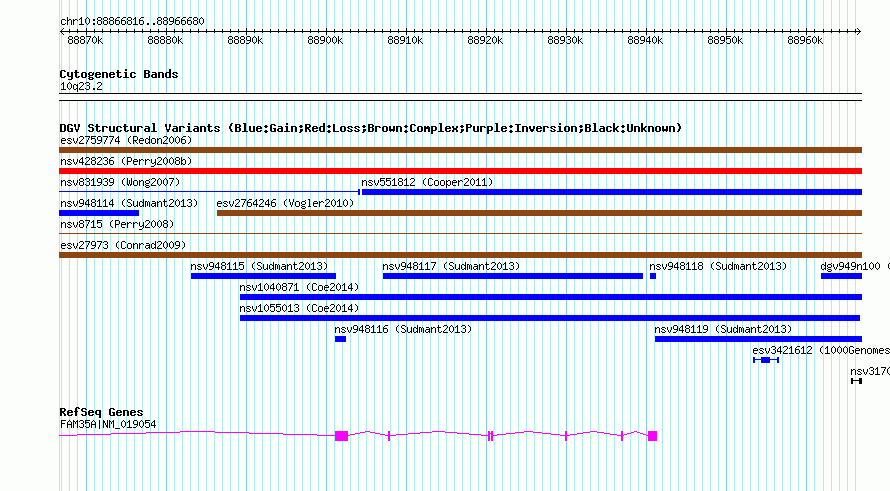This screenshot has width=890, height=491.
Task: Open the nsv948118 (Sudmant2013) text label
Action: (718, 266)
